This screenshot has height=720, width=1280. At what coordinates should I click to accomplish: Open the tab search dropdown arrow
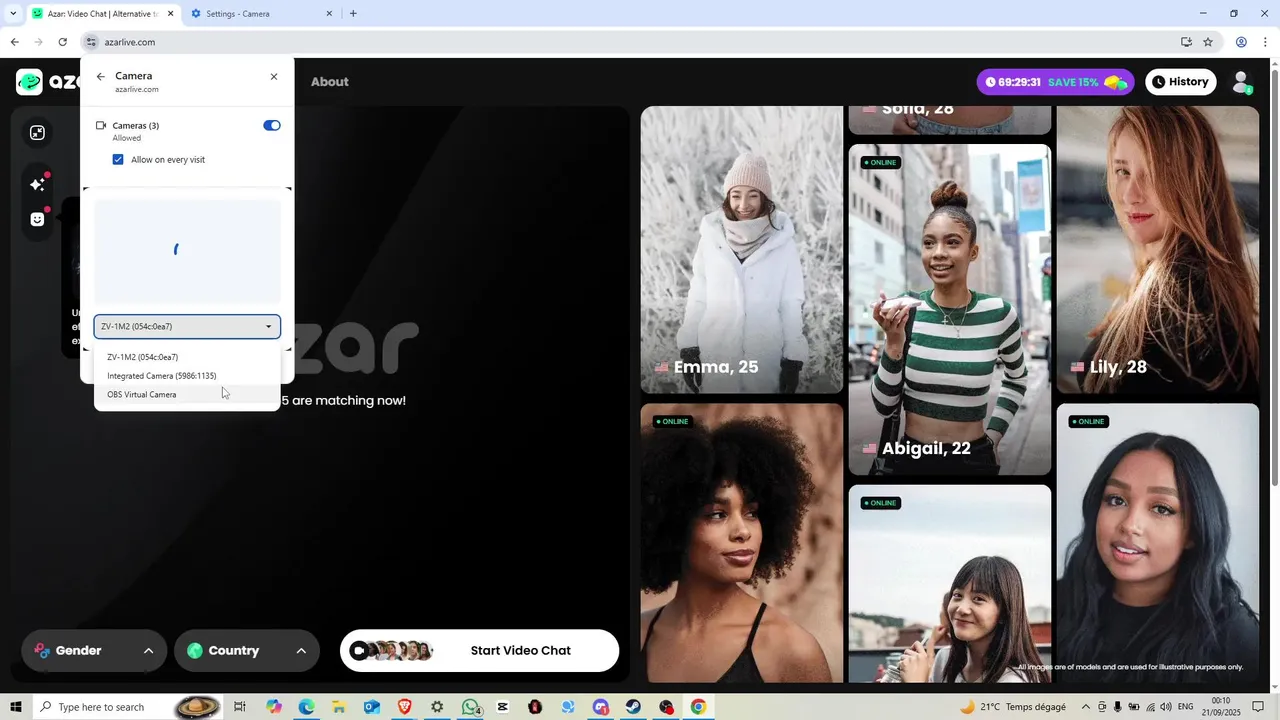(13, 14)
